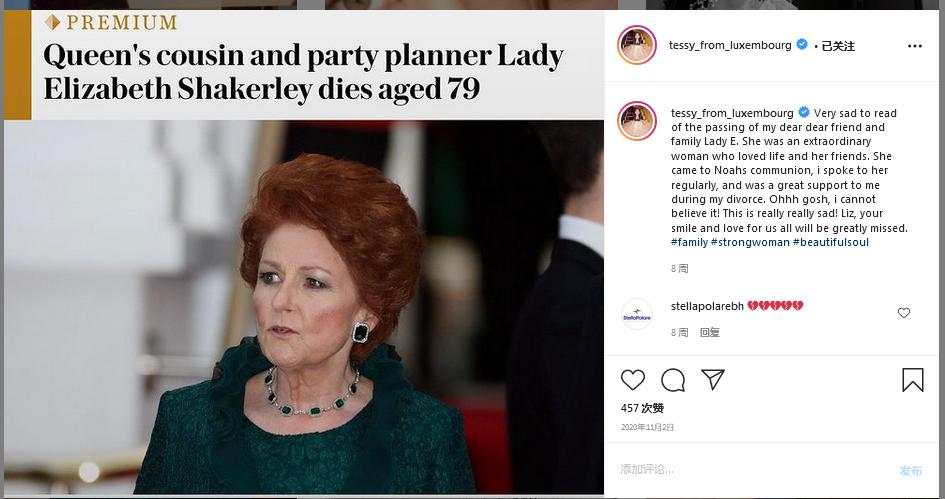
Task: Open the #strongwoman hashtag
Action: (x=749, y=243)
